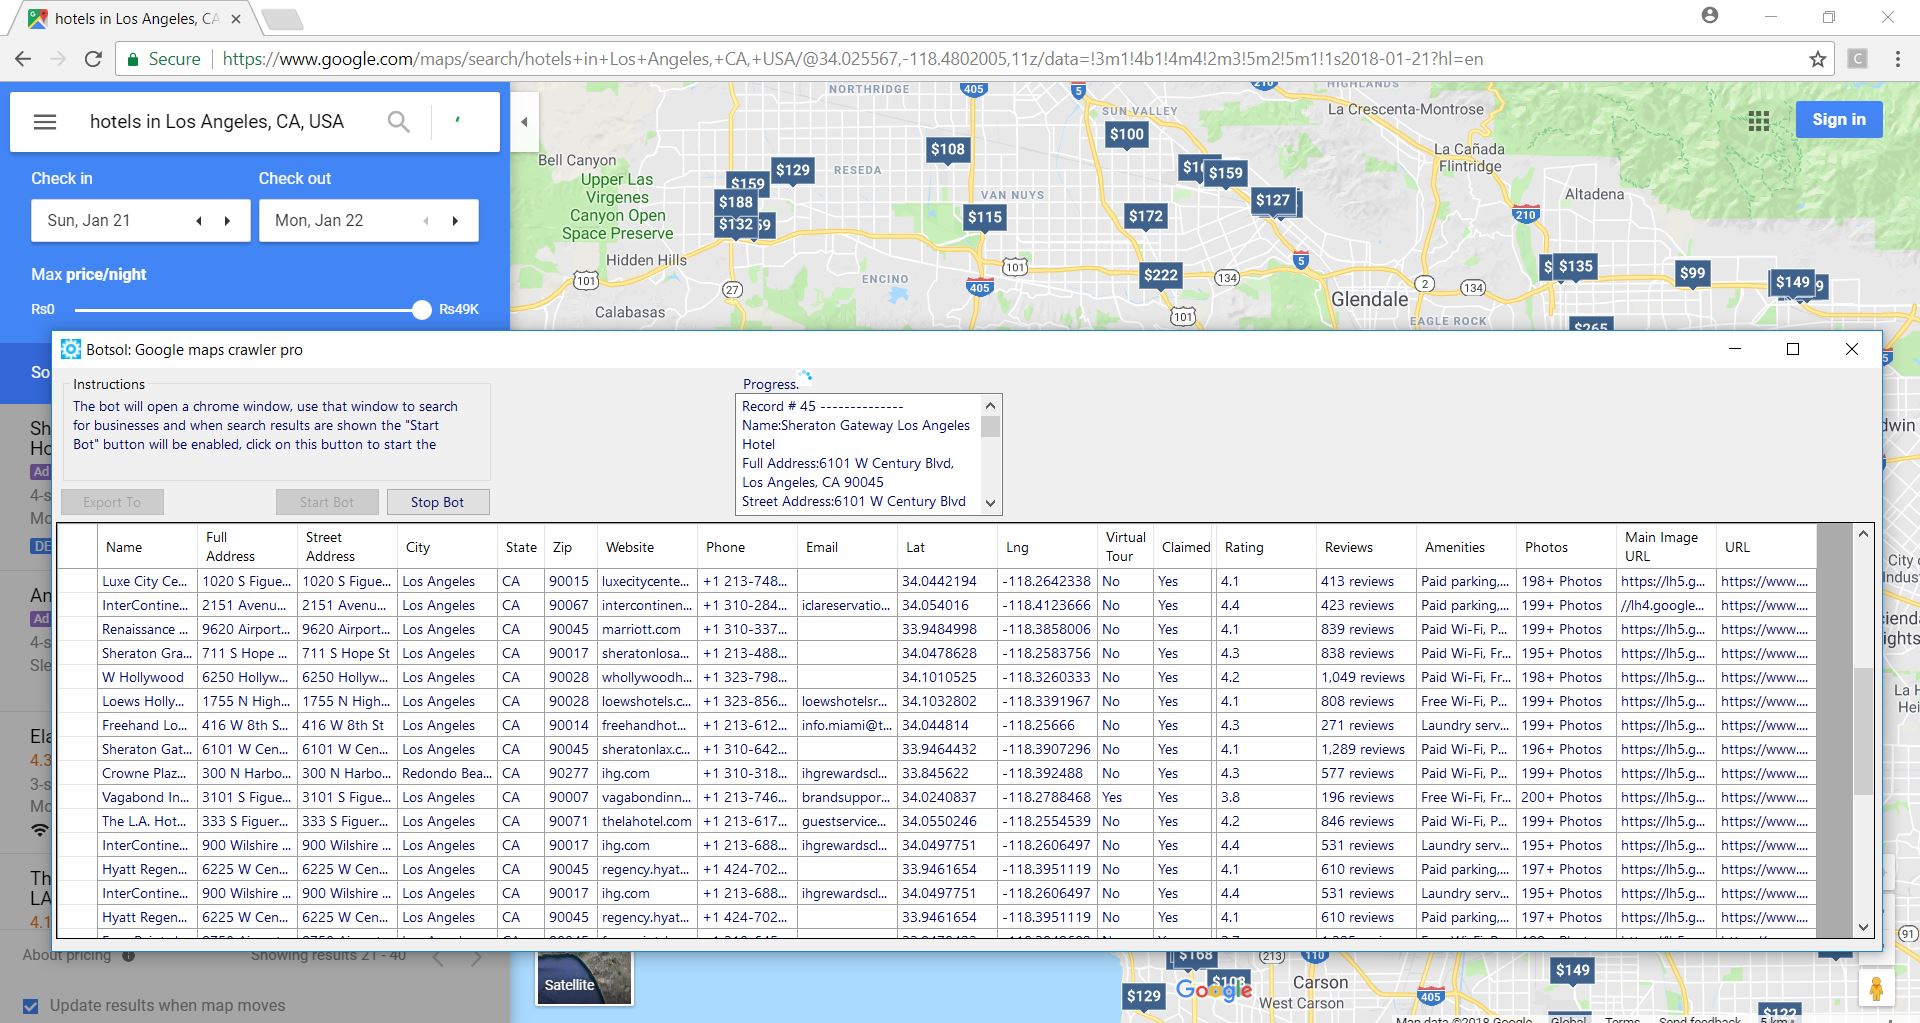Click the thelahotel.com website cell
Image resolution: width=1920 pixels, height=1023 pixels.
tap(647, 821)
